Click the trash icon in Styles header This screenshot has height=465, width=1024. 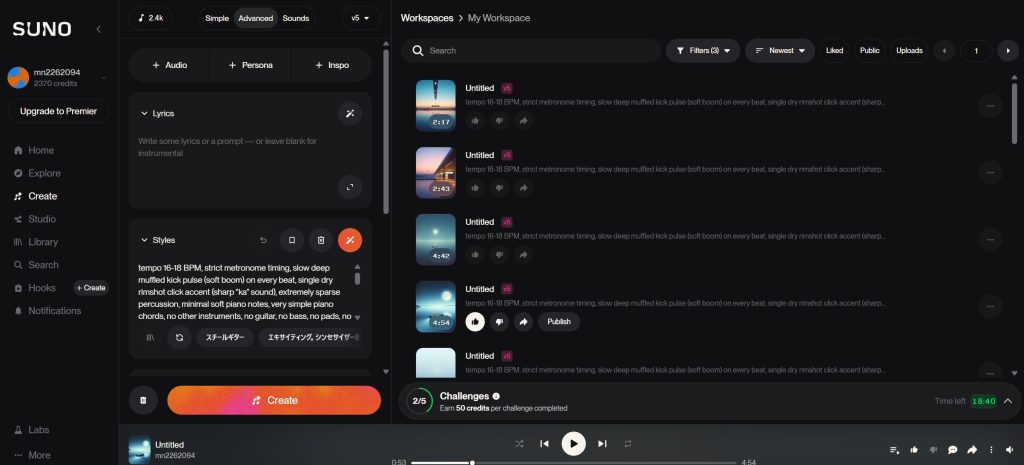pos(320,240)
